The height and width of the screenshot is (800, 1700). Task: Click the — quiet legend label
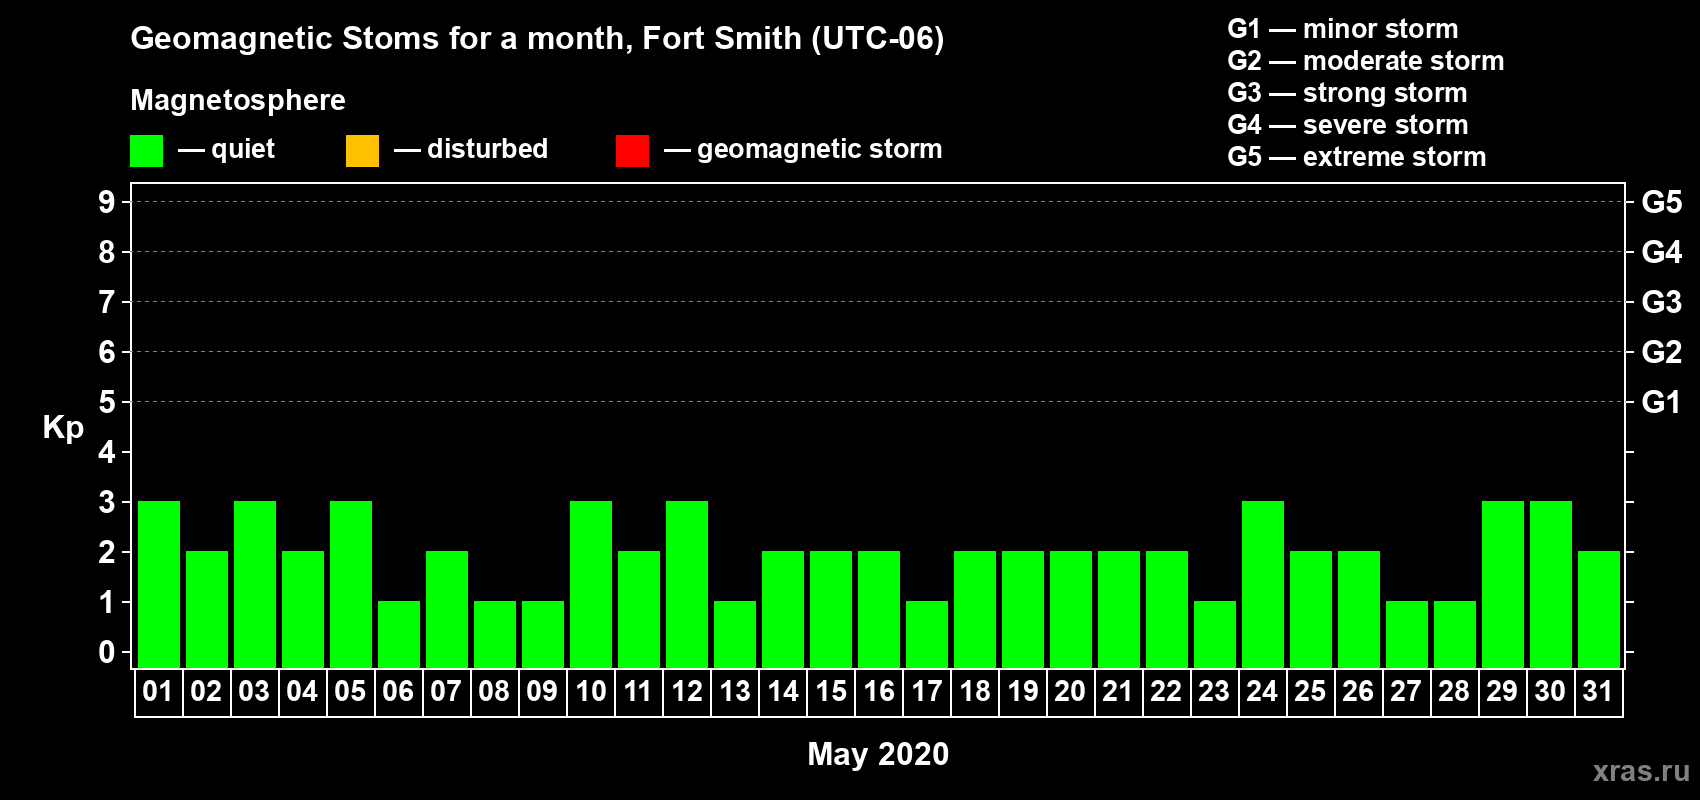point(226,149)
